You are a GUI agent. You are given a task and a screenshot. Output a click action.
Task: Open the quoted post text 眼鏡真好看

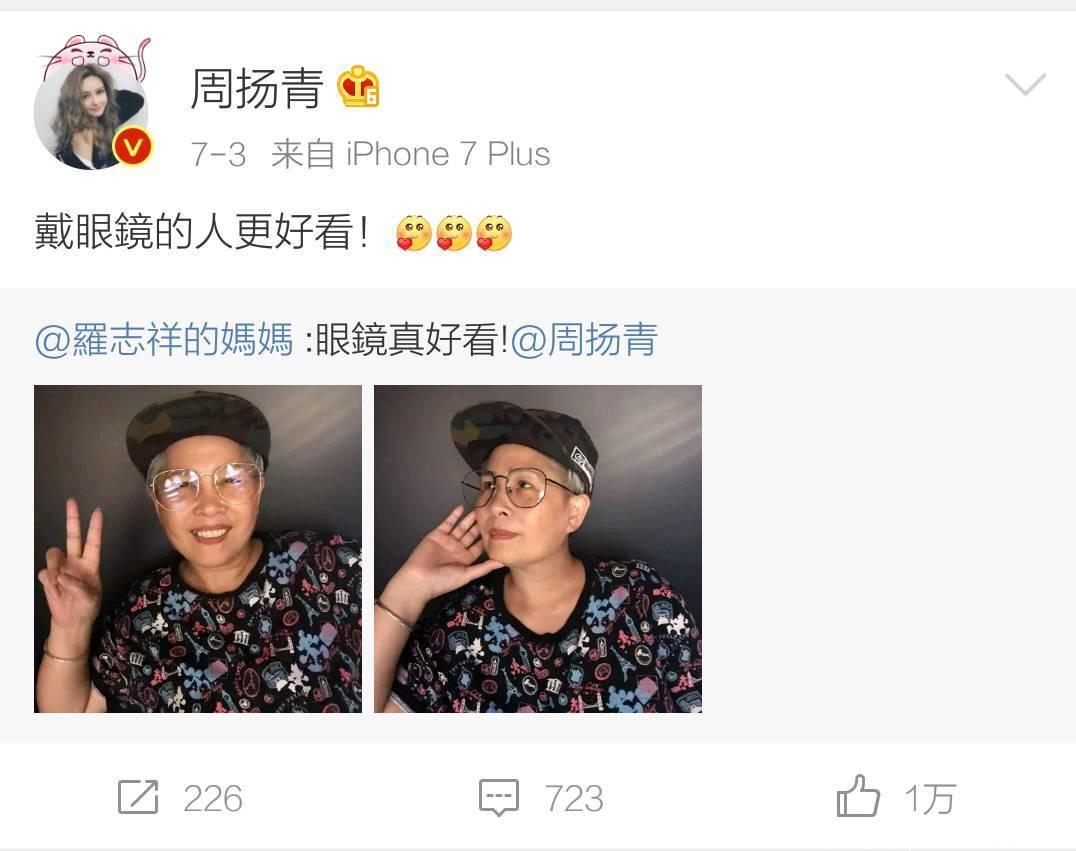tap(411, 339)
